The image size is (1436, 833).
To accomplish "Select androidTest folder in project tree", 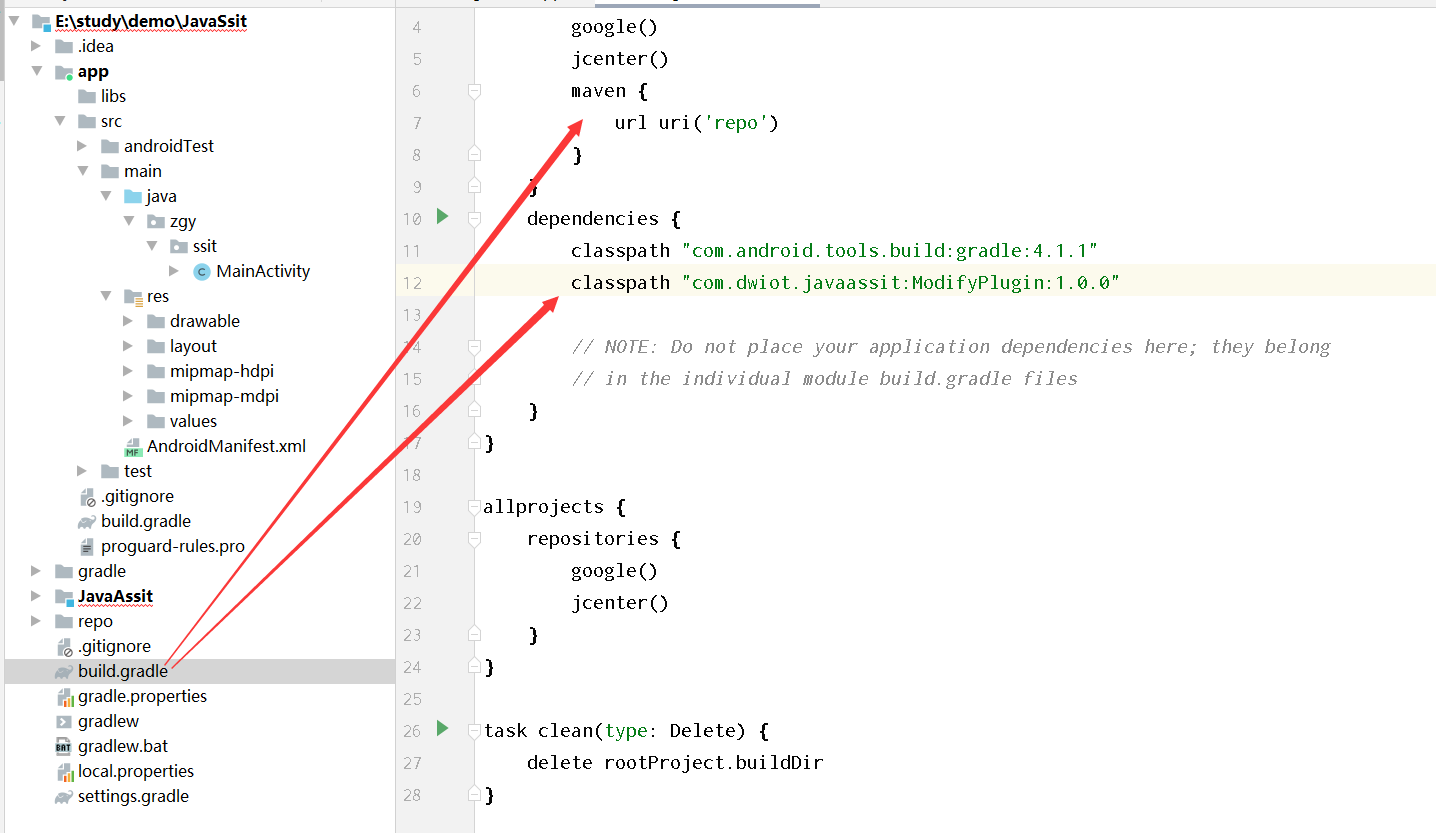I will 169,146.
